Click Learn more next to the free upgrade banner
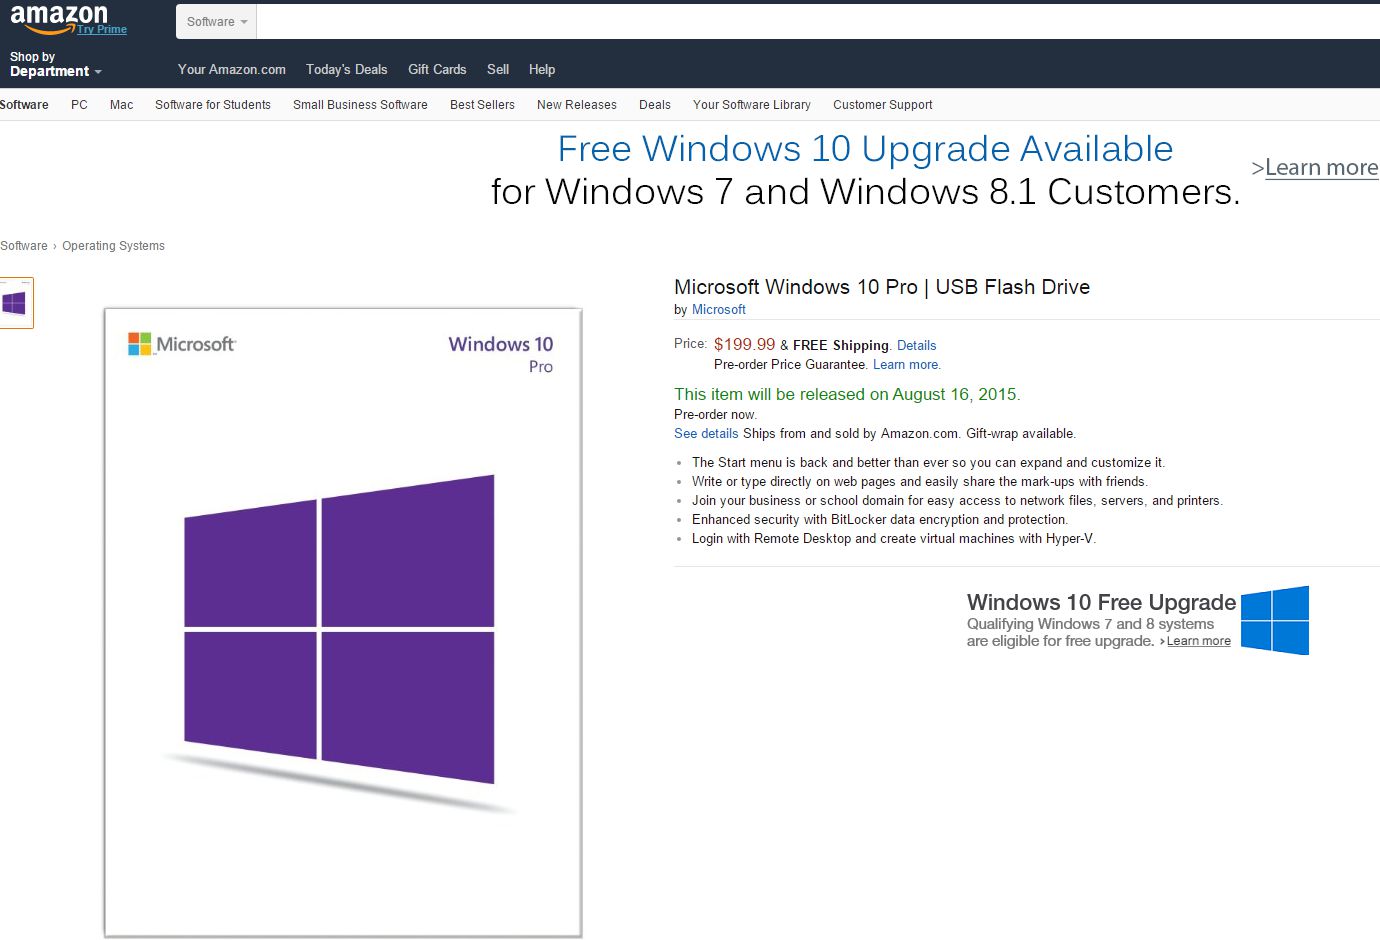This screenshot has width=1380, height=940. 1321,167
